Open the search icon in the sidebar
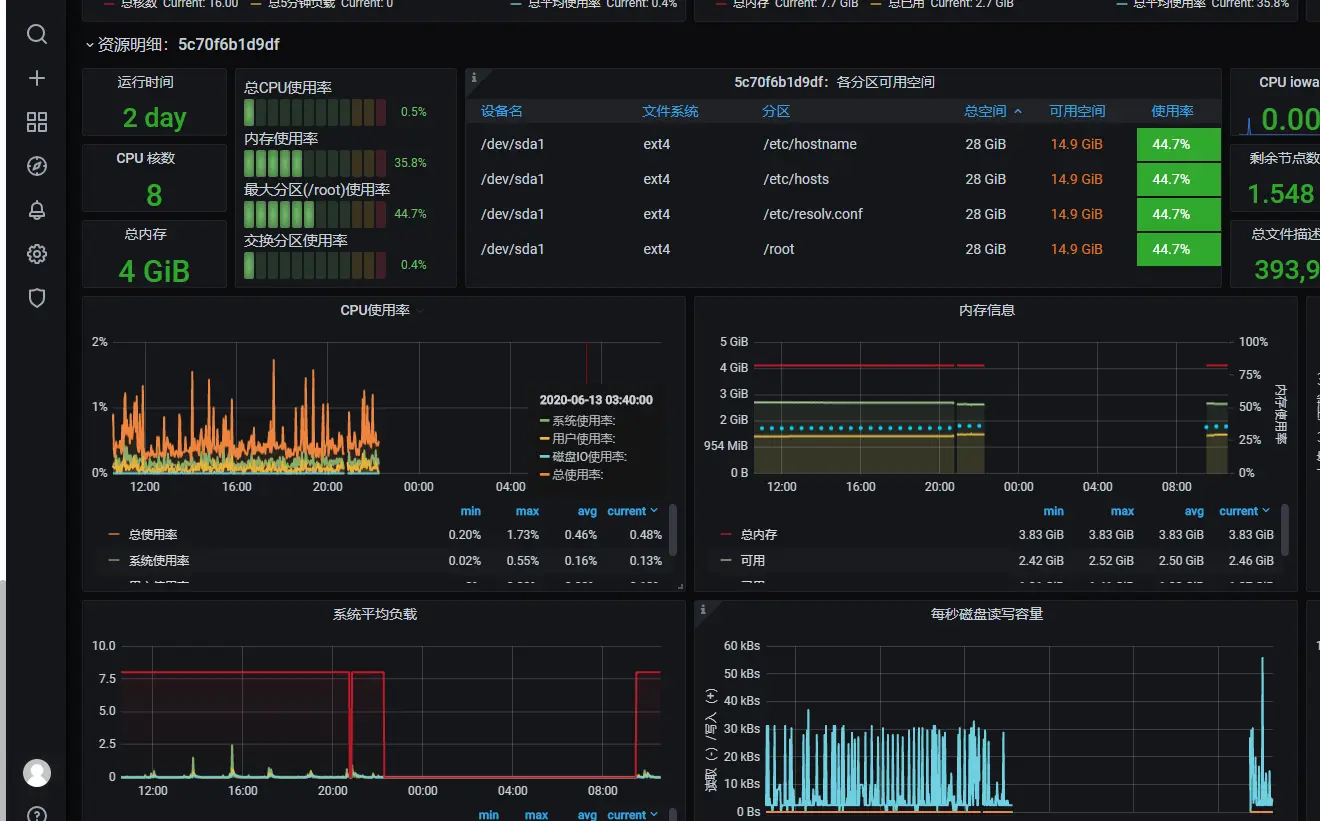 pyautogui.click(x=37, y=35)
